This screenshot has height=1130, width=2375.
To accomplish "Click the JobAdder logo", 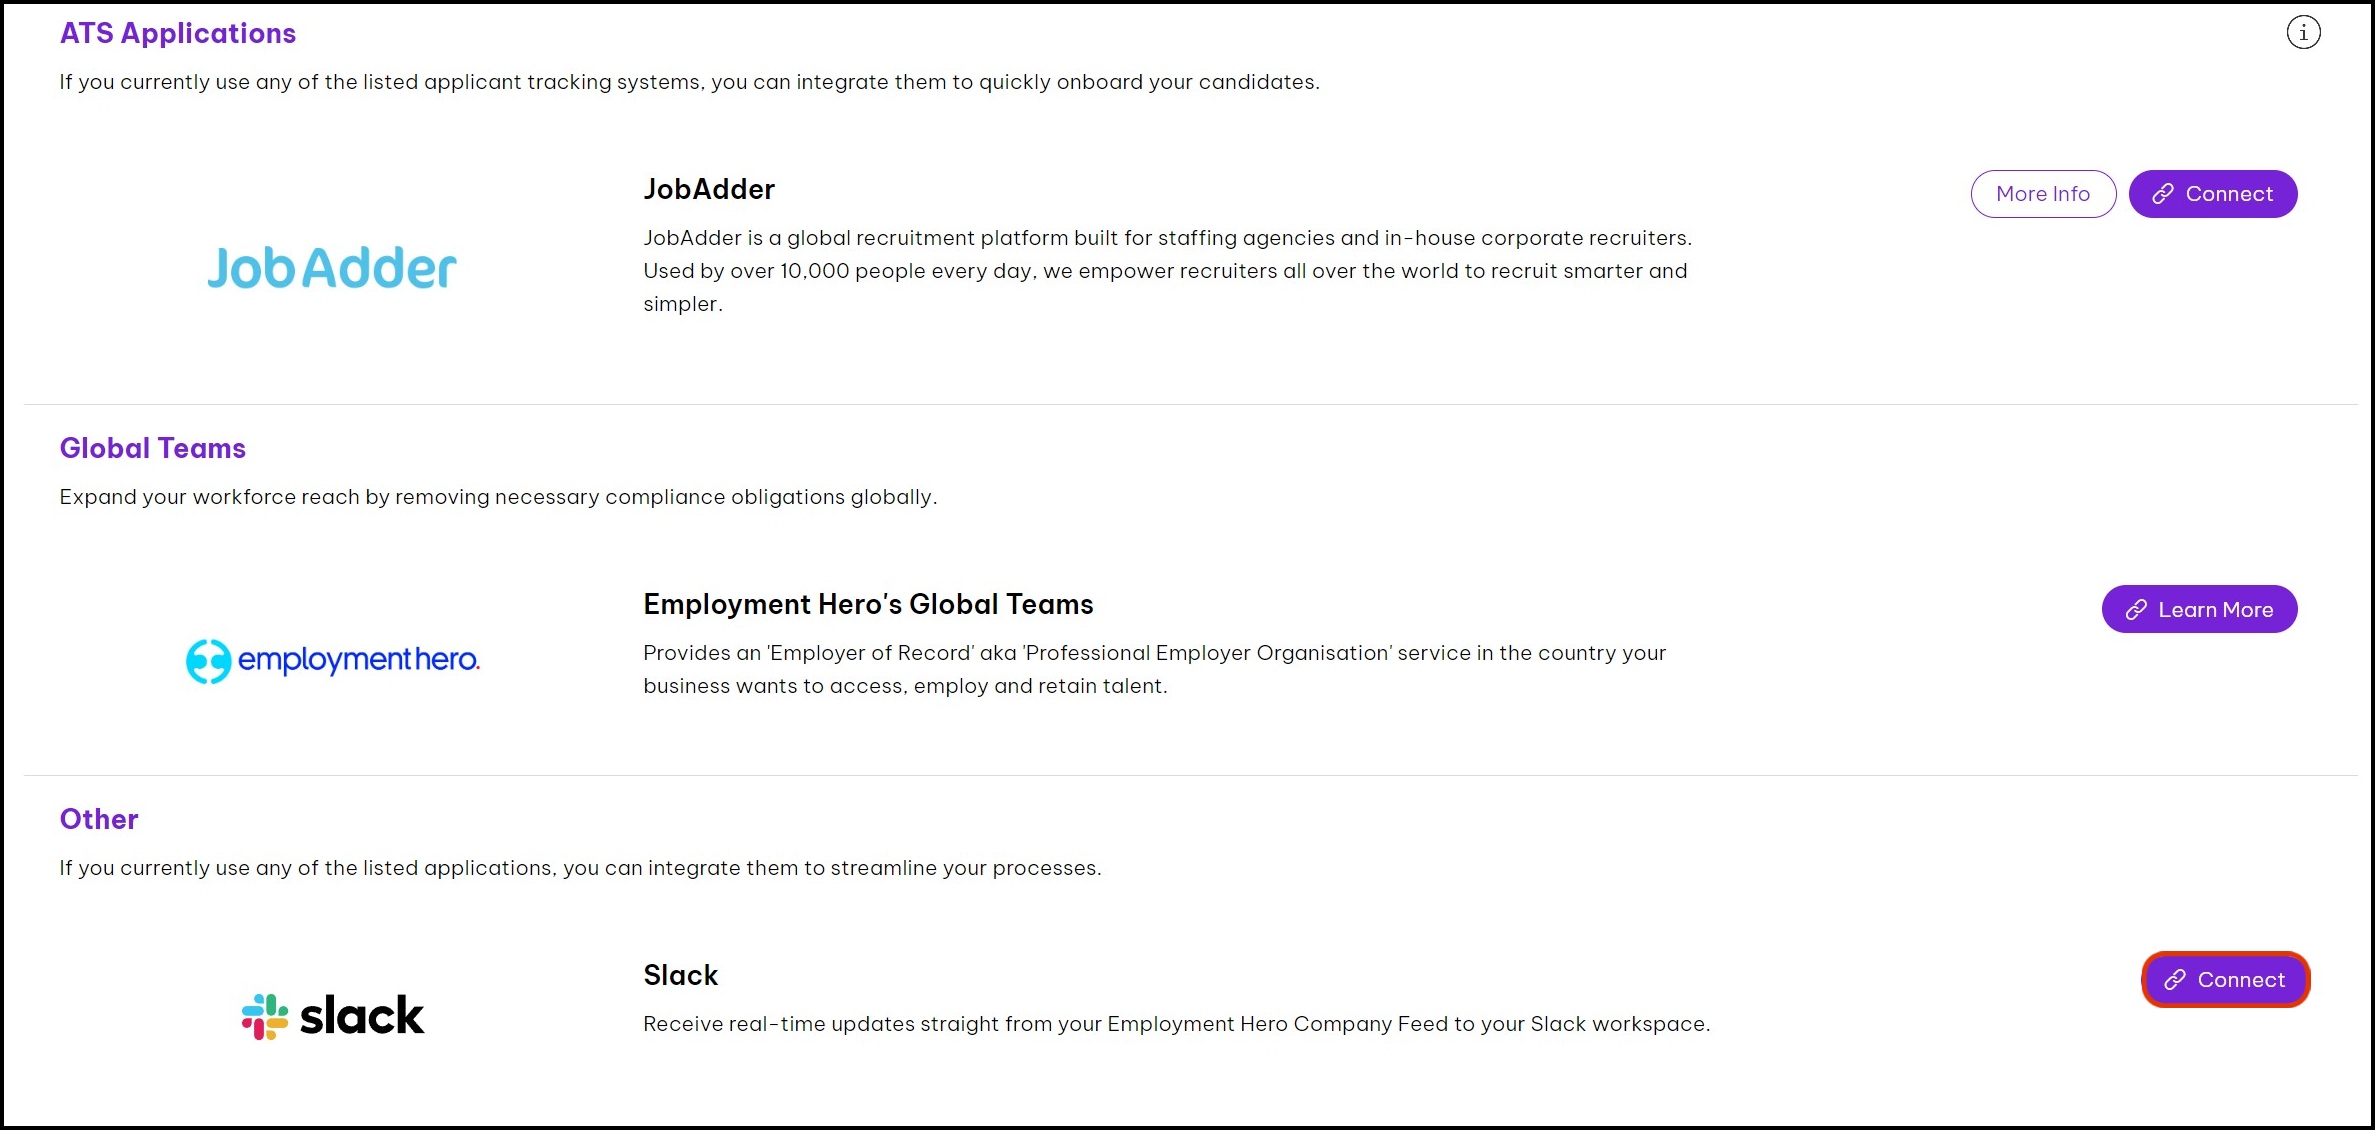I will pos(332,268).
